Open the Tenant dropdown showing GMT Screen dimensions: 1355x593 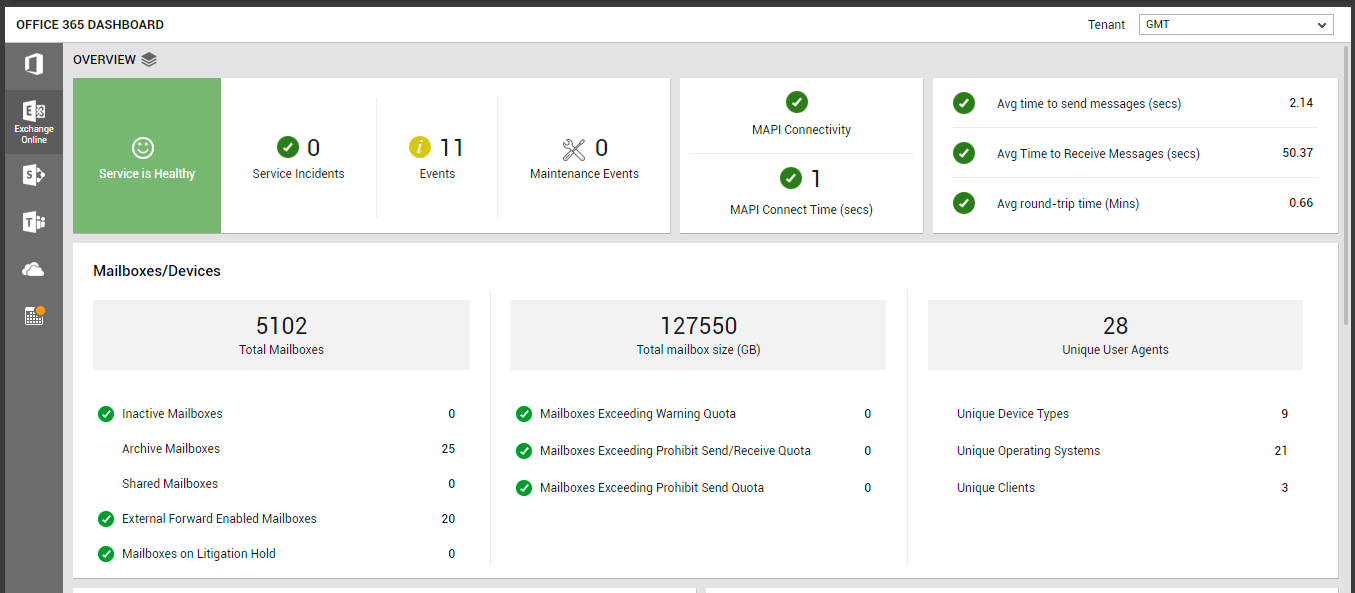click(x=1236, y=24)
